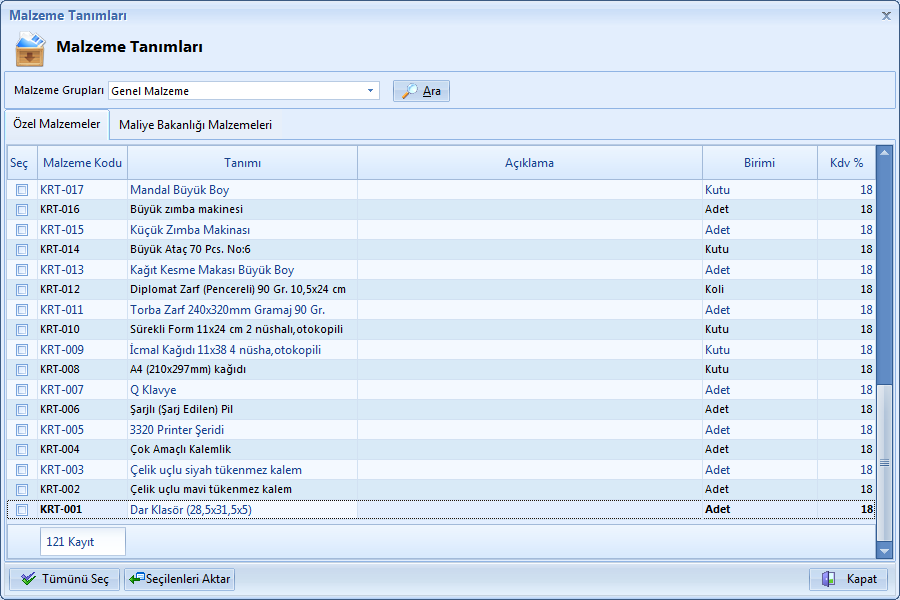Click scrollbar down arrow in the grid
900x600 pixels.
884,550
